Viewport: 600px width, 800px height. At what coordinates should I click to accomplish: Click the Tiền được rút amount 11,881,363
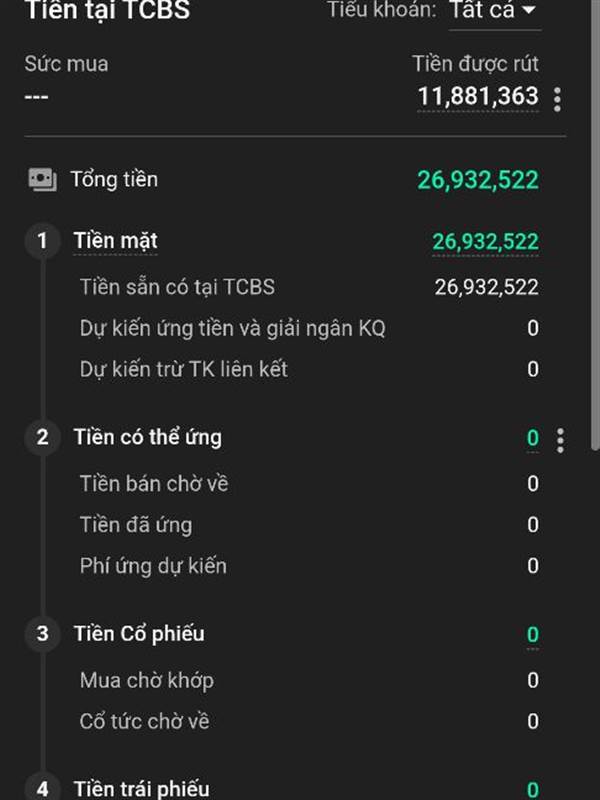[x=478, y=96]
